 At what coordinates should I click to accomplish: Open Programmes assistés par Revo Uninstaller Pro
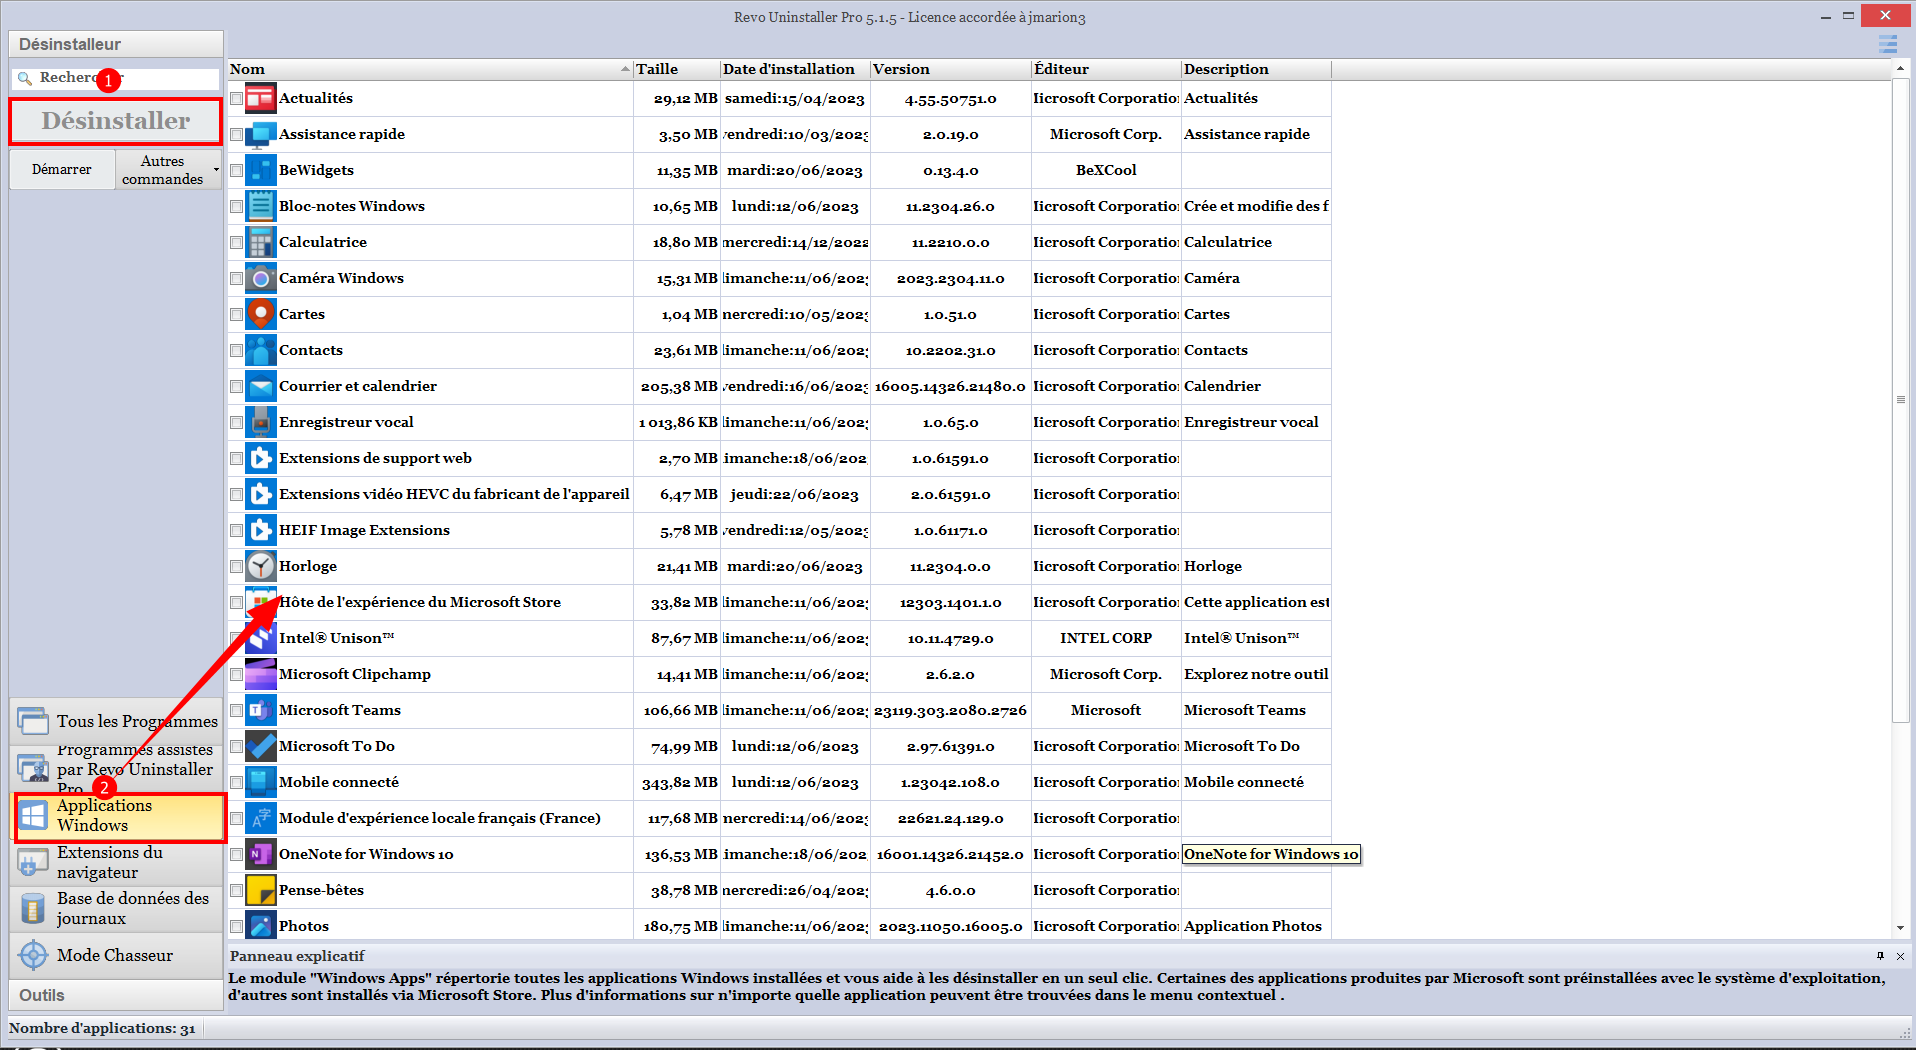[x=117, y=768]
